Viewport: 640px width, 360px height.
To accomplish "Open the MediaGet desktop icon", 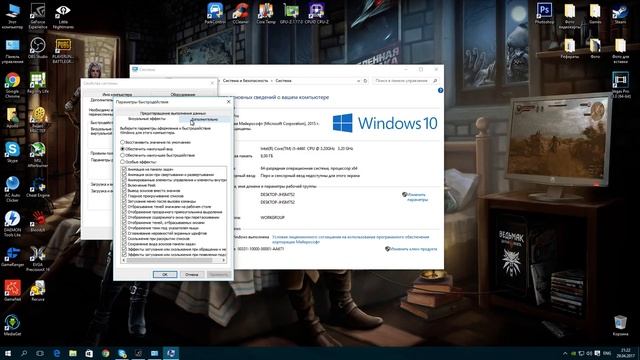I will [x=12, y=325].
